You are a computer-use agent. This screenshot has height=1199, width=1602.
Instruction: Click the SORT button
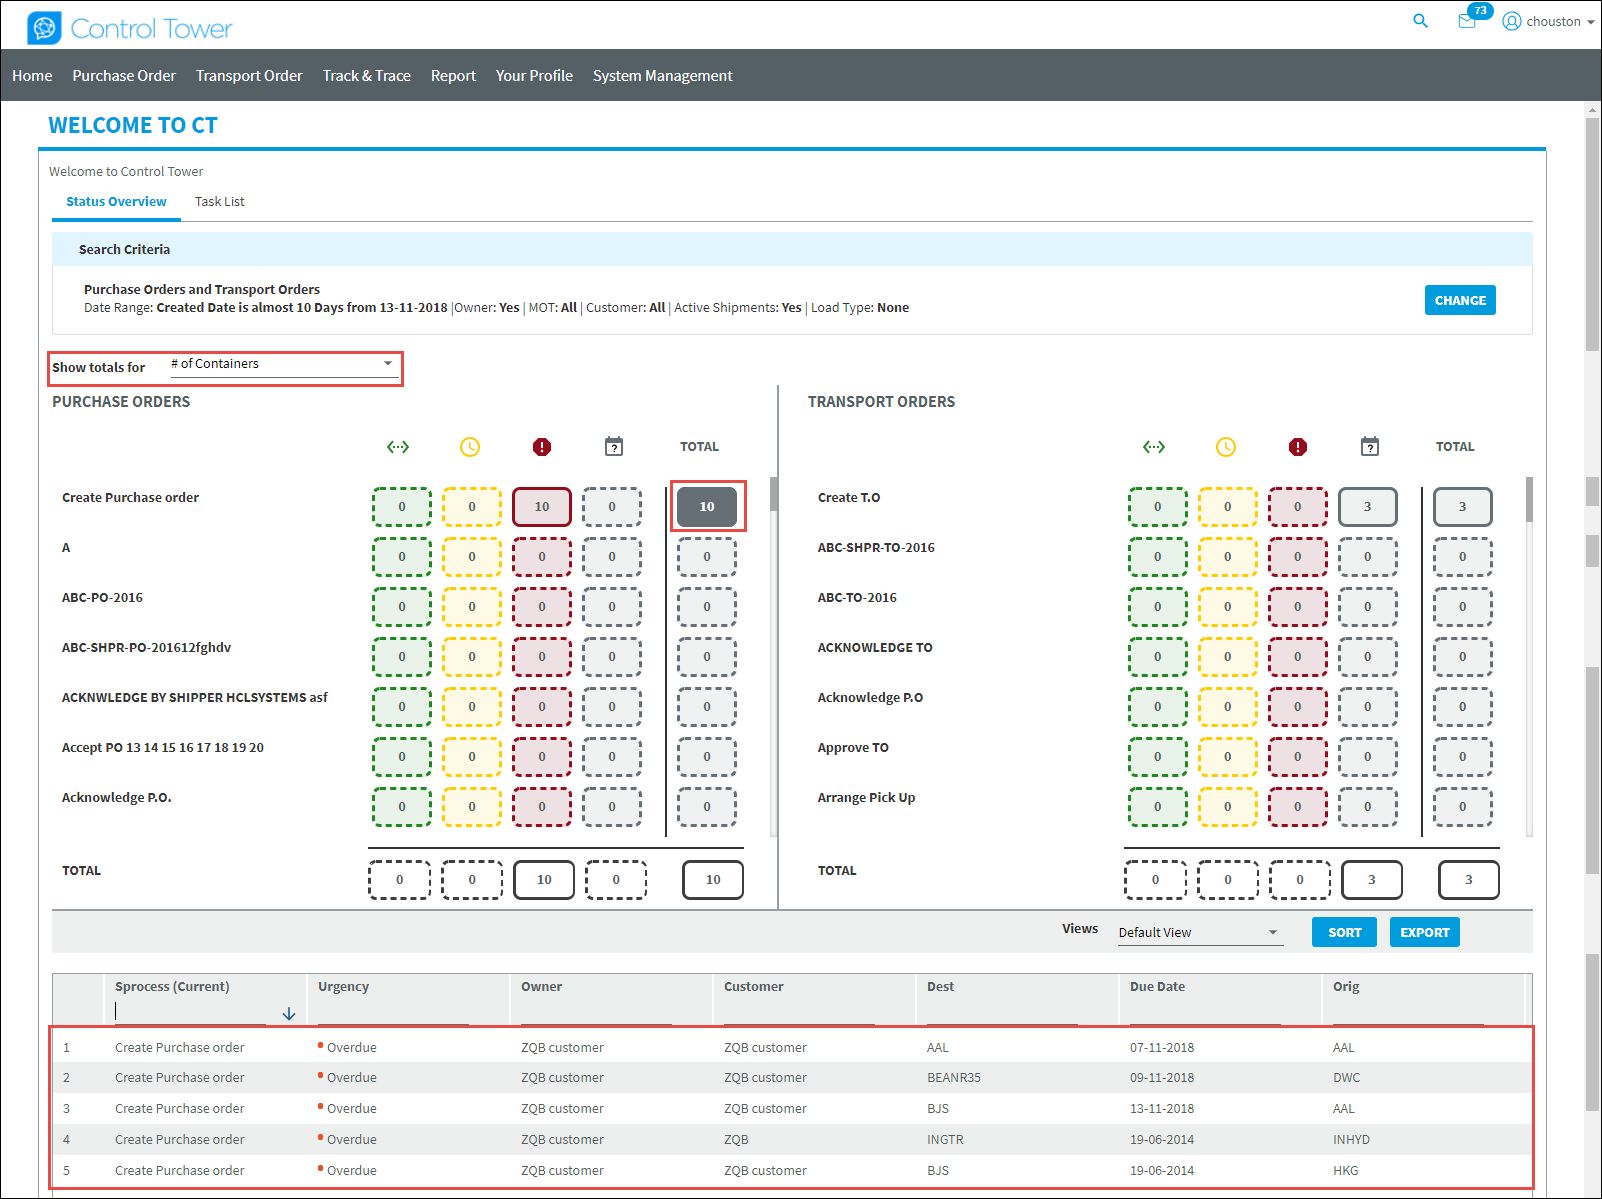click(1344, 932)
